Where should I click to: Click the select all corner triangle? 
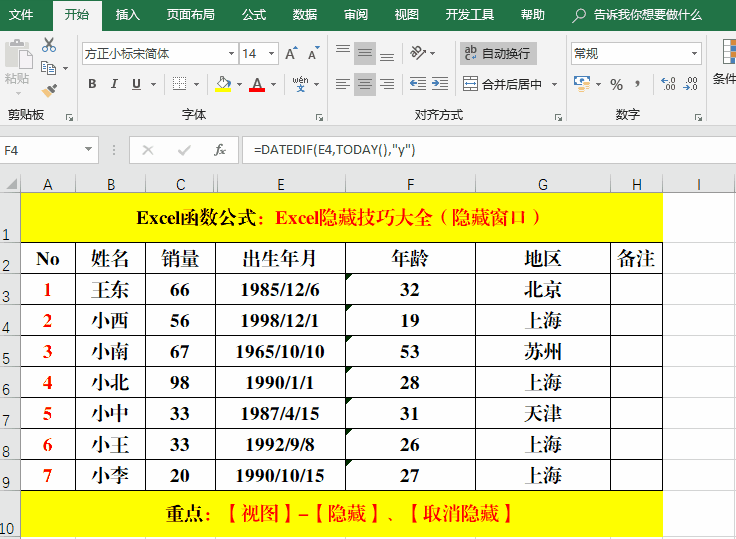pos(11,184)
